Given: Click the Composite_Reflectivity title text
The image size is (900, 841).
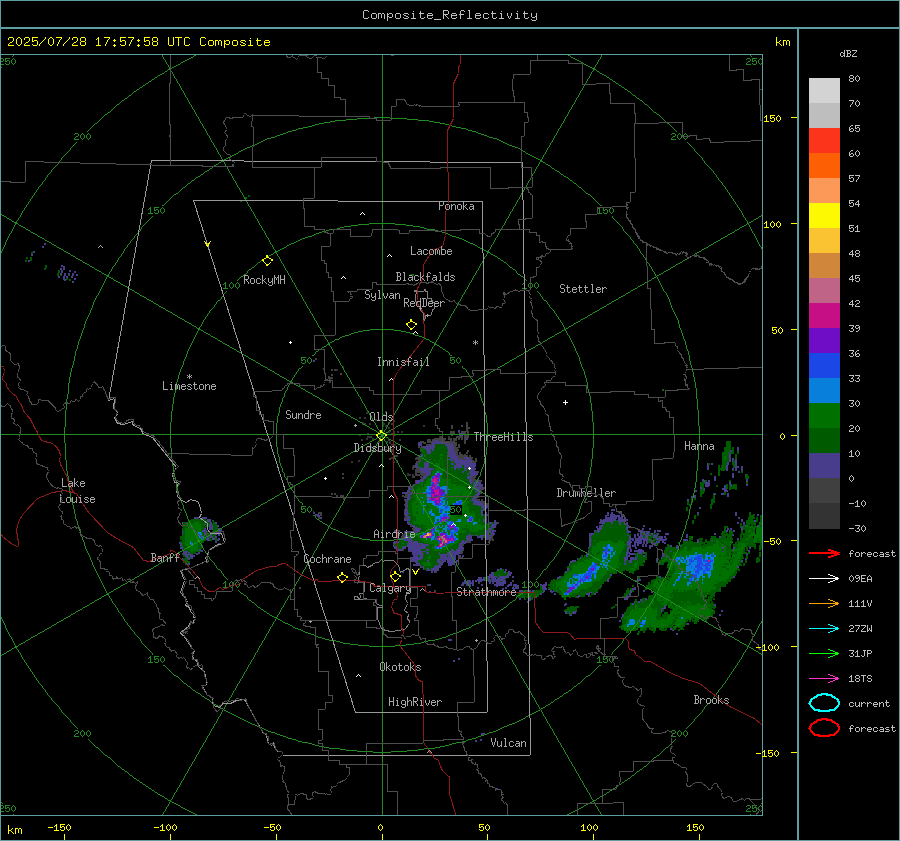Looking at the screenshot, I should pyautogui.click(x=449, y=15).
